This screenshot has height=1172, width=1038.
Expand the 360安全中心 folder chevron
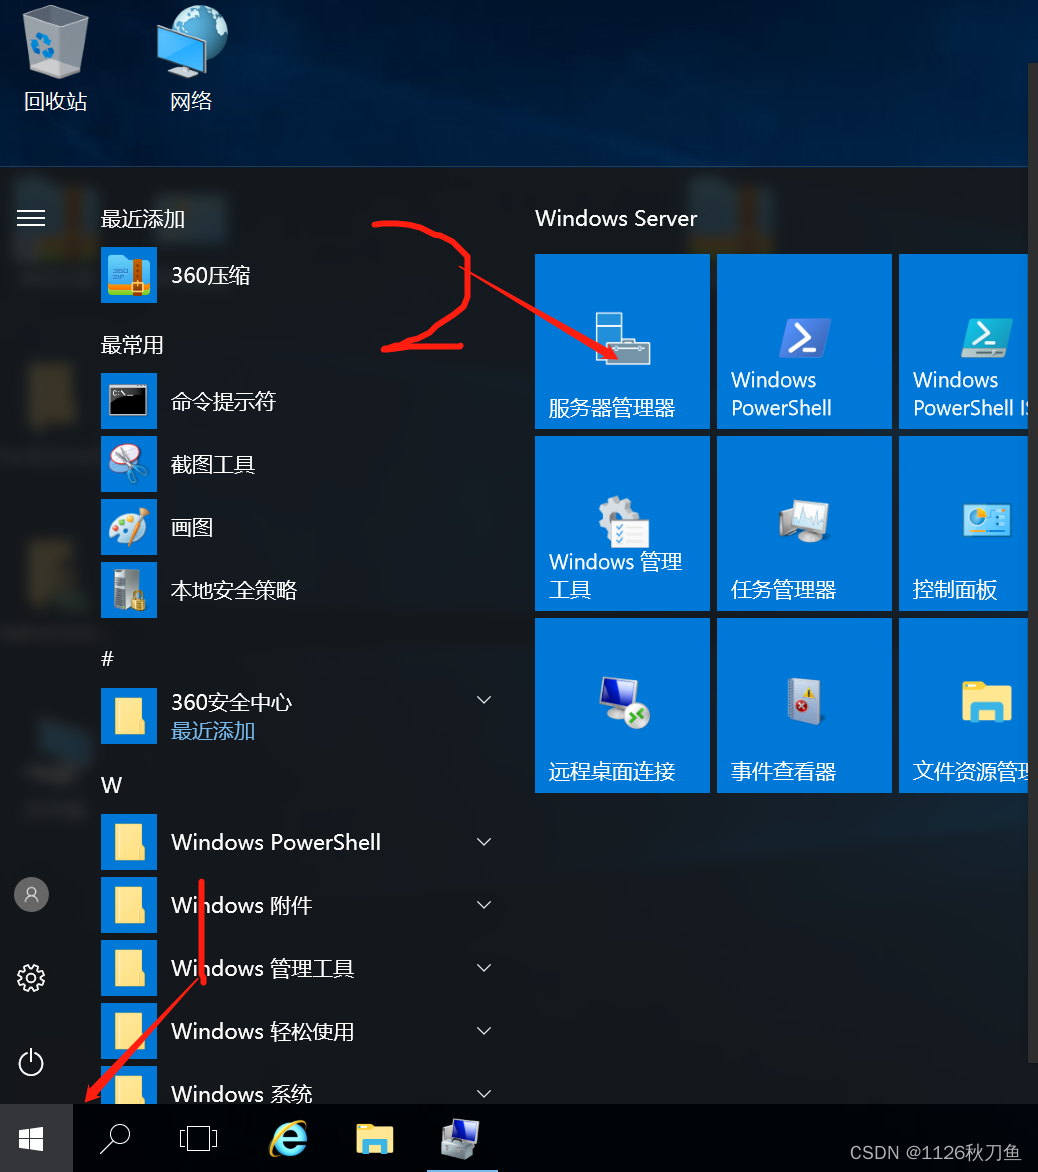pos(484,700)
